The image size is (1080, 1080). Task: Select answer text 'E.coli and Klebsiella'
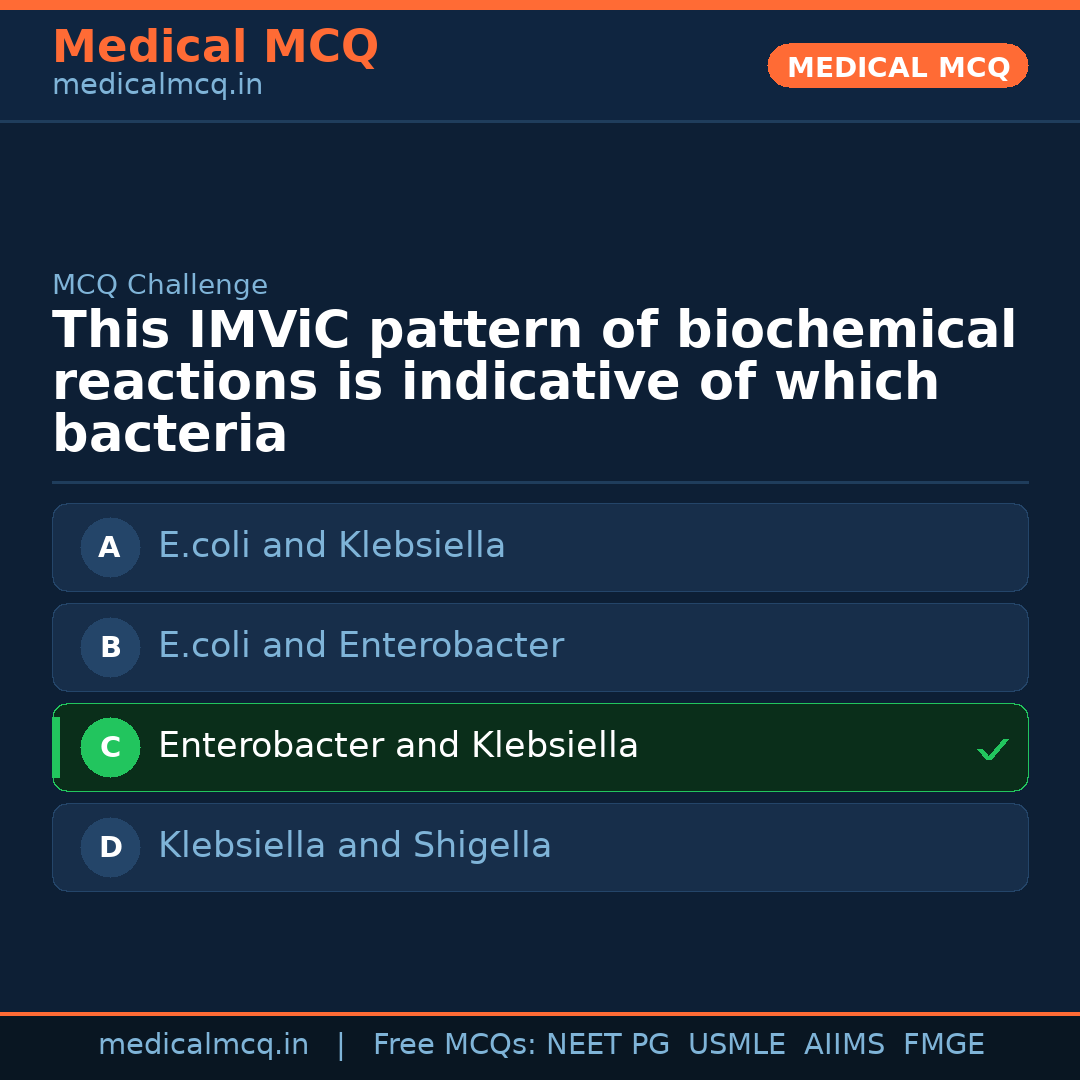[331, 546]
